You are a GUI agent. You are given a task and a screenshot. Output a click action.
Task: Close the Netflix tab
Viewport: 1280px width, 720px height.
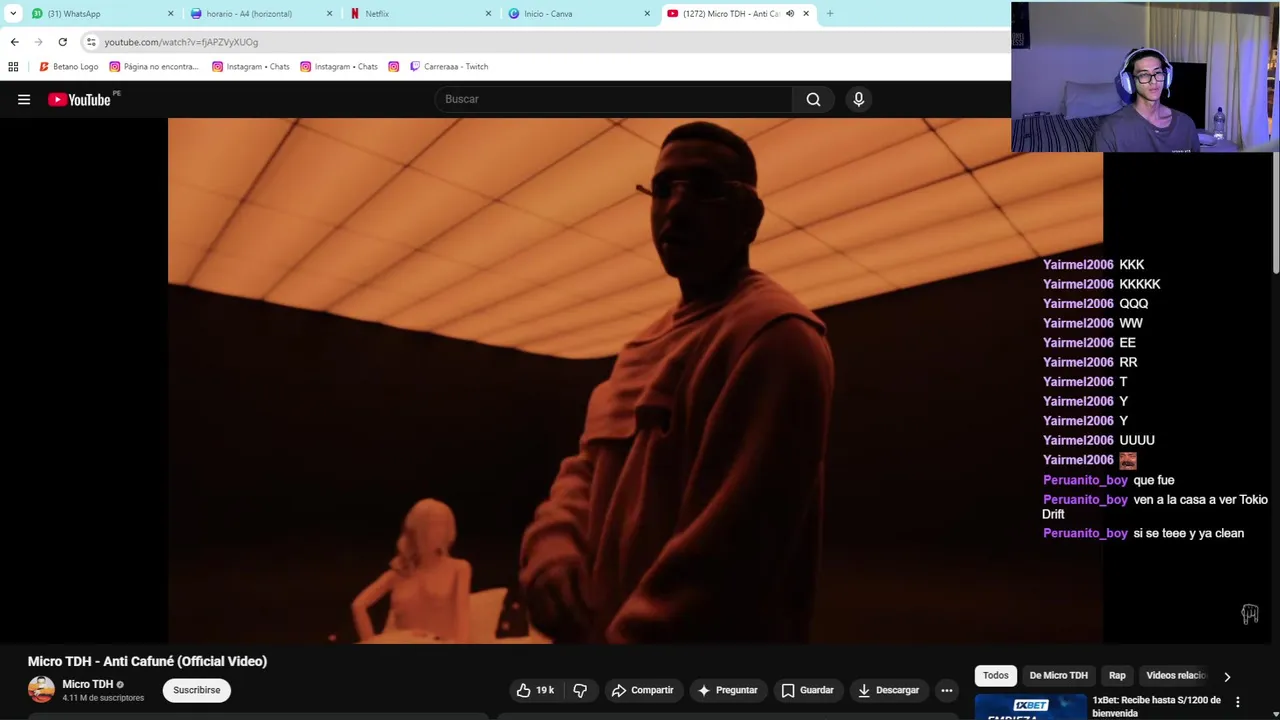coord(488,14)
